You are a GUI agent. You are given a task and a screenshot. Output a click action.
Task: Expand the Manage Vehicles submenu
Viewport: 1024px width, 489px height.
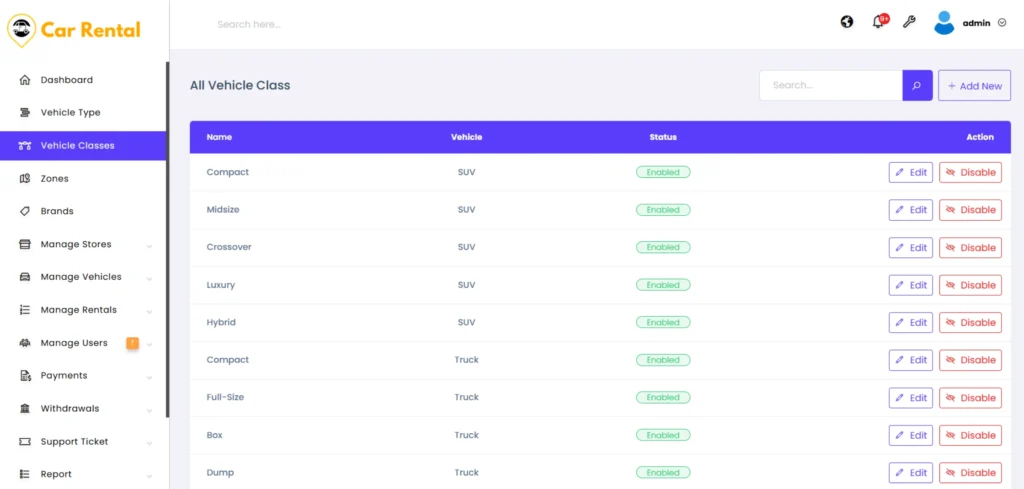[x=149, y=278]
